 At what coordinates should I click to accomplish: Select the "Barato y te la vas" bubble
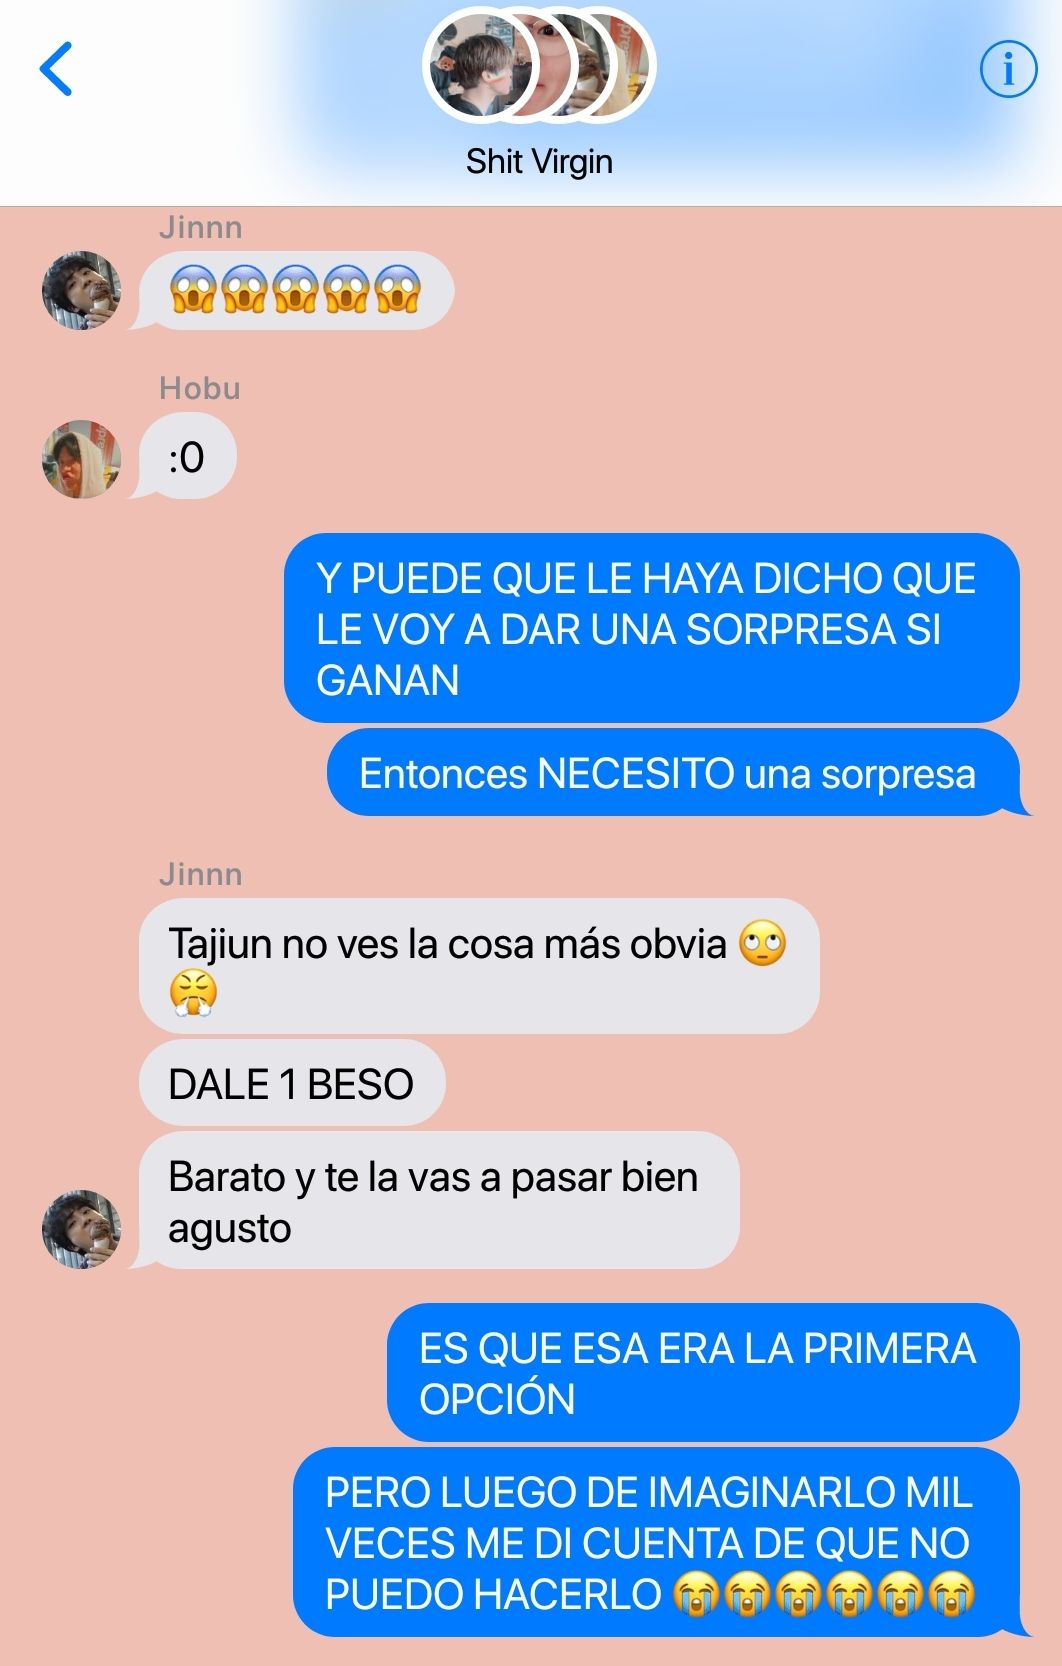(x=439, y=1201)
